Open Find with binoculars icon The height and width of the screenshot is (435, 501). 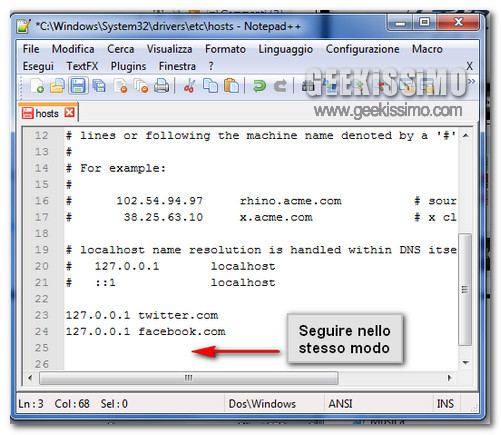click(308, 86)
